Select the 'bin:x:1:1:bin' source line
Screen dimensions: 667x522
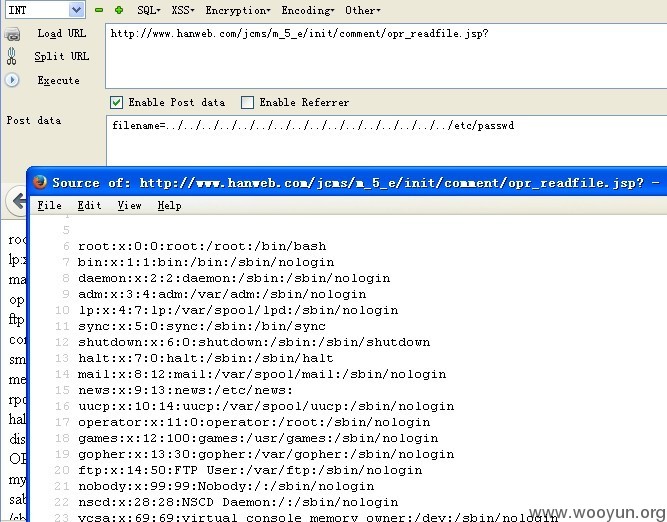pyautogui.click(x=206, y=262)
